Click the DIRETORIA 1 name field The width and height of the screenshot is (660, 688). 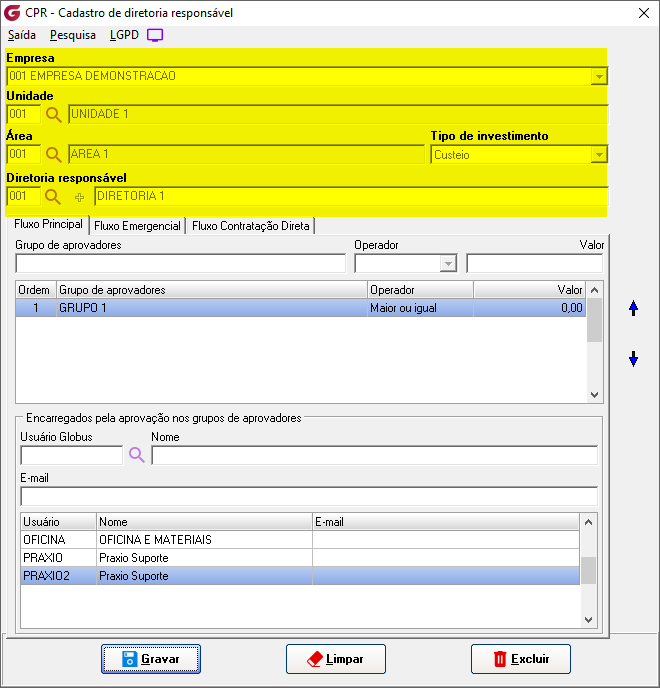[351, 196]
